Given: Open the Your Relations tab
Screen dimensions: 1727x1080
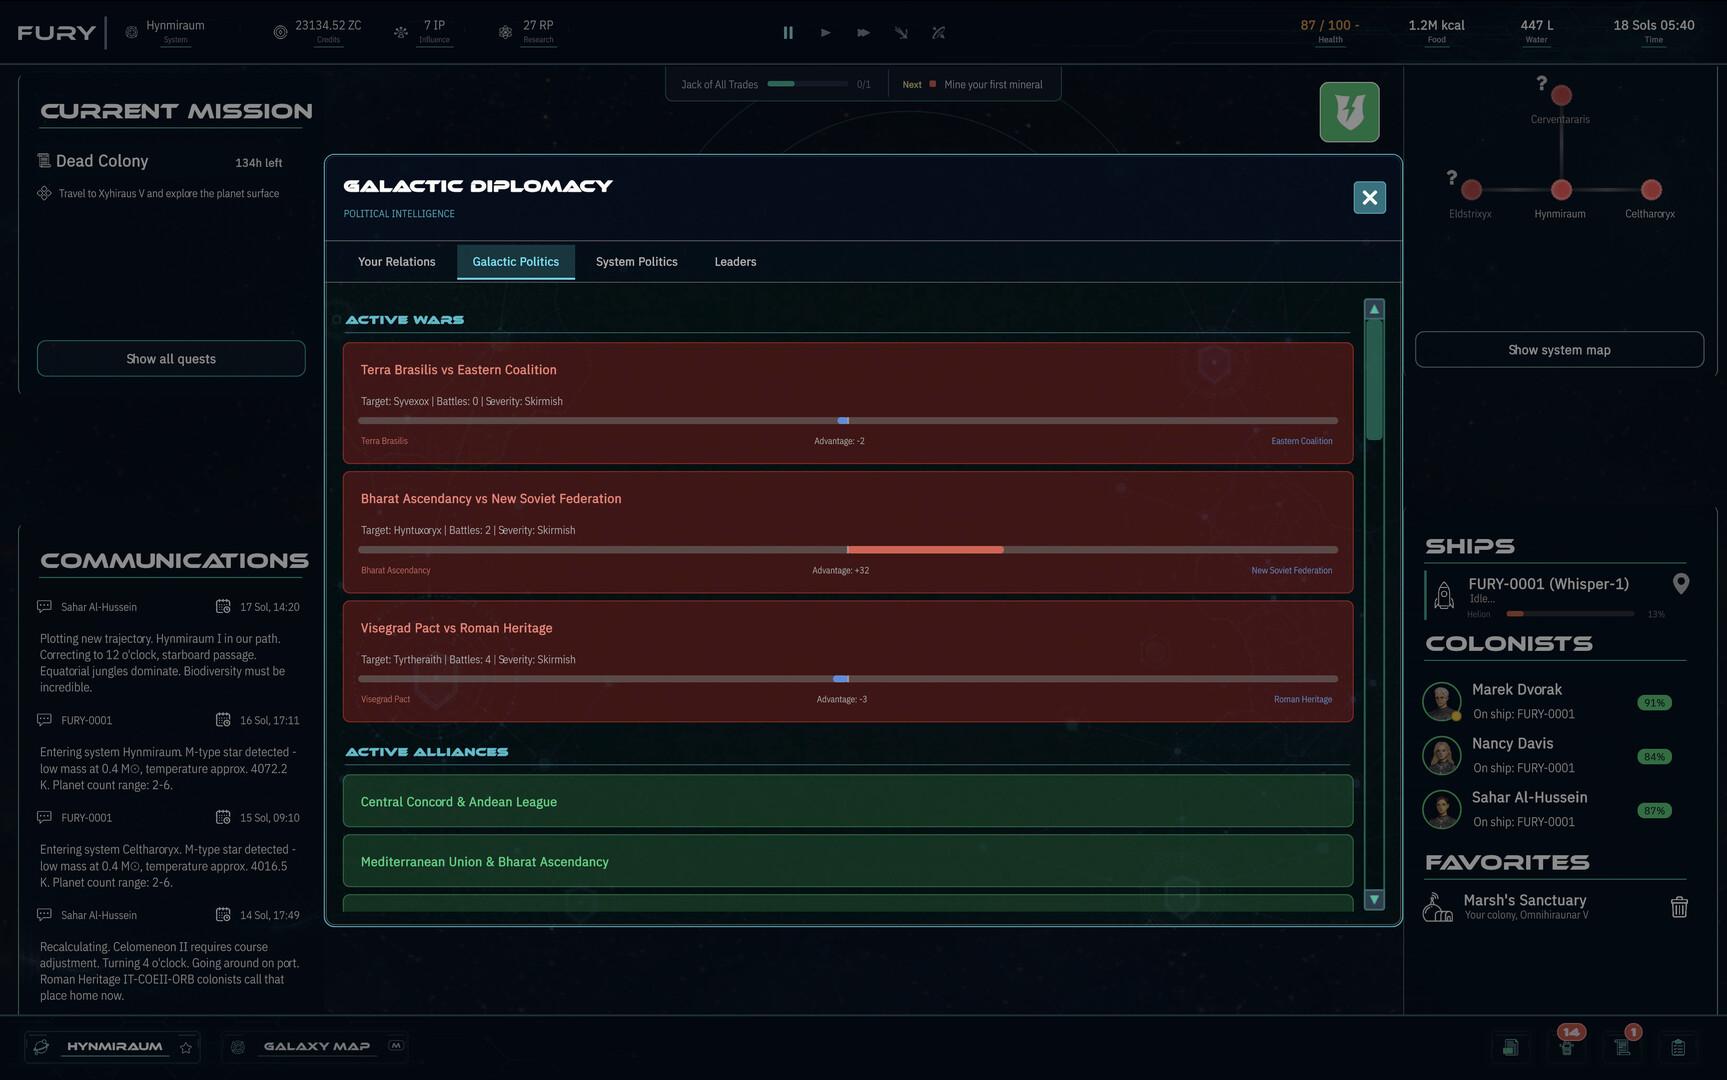Looking at the screenshot, I should [397, 262].
